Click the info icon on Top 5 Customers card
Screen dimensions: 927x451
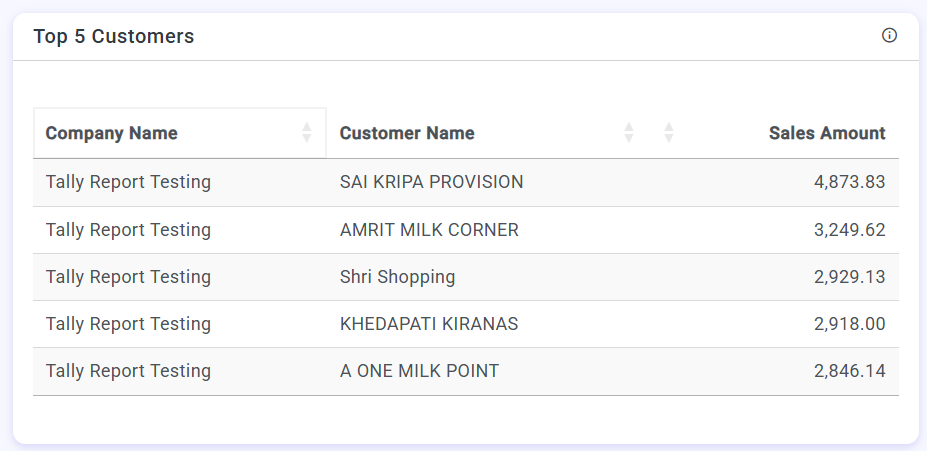889,36
